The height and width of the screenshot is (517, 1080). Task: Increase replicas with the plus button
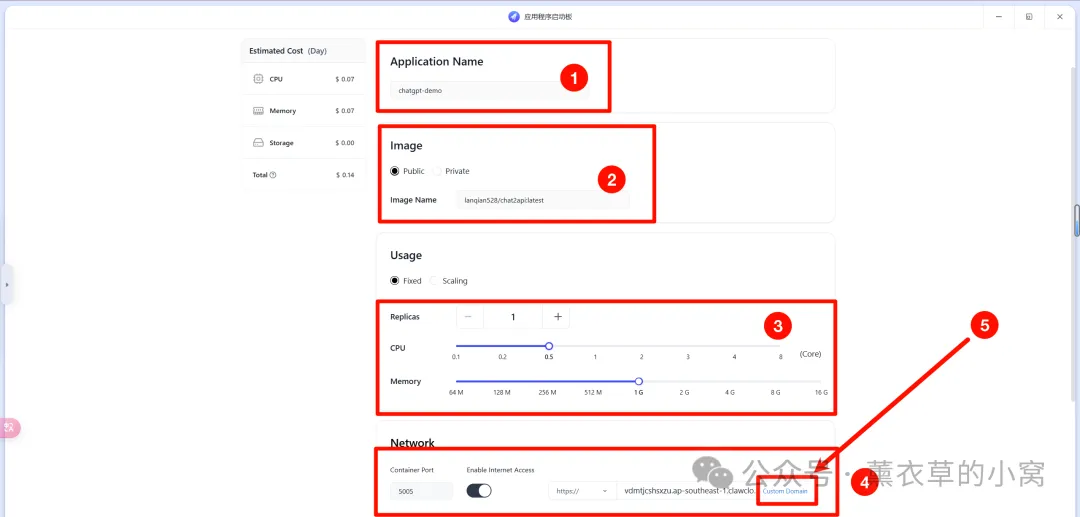click(x=557, y=317)
